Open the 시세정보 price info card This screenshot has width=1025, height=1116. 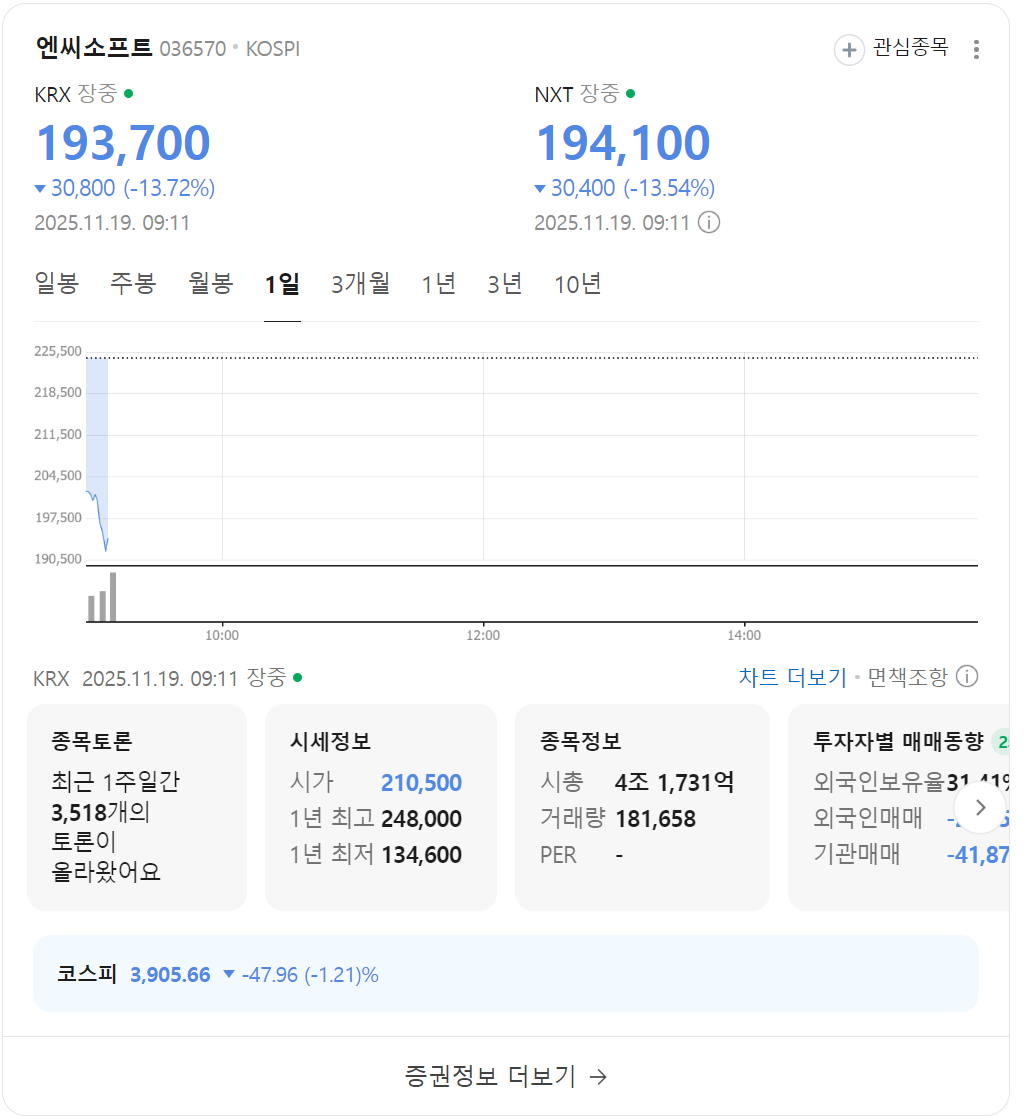coord(380,807)
